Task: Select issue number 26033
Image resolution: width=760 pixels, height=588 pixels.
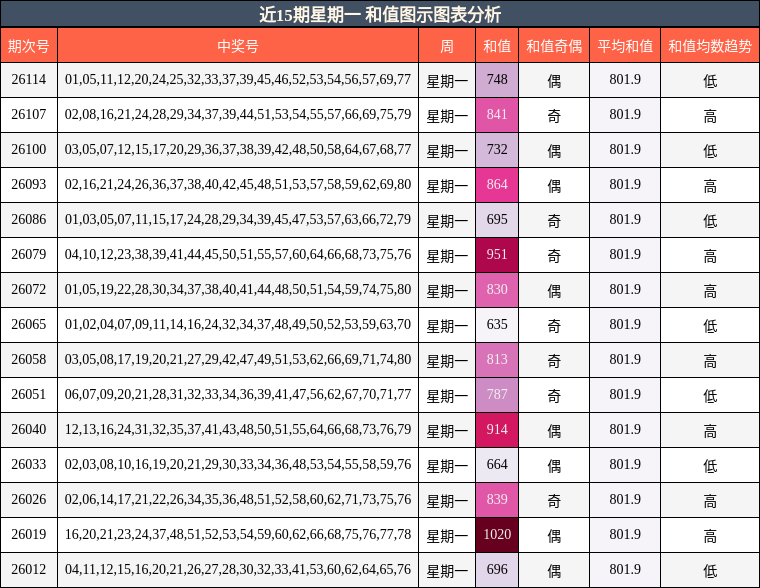Action: (29, 464)
